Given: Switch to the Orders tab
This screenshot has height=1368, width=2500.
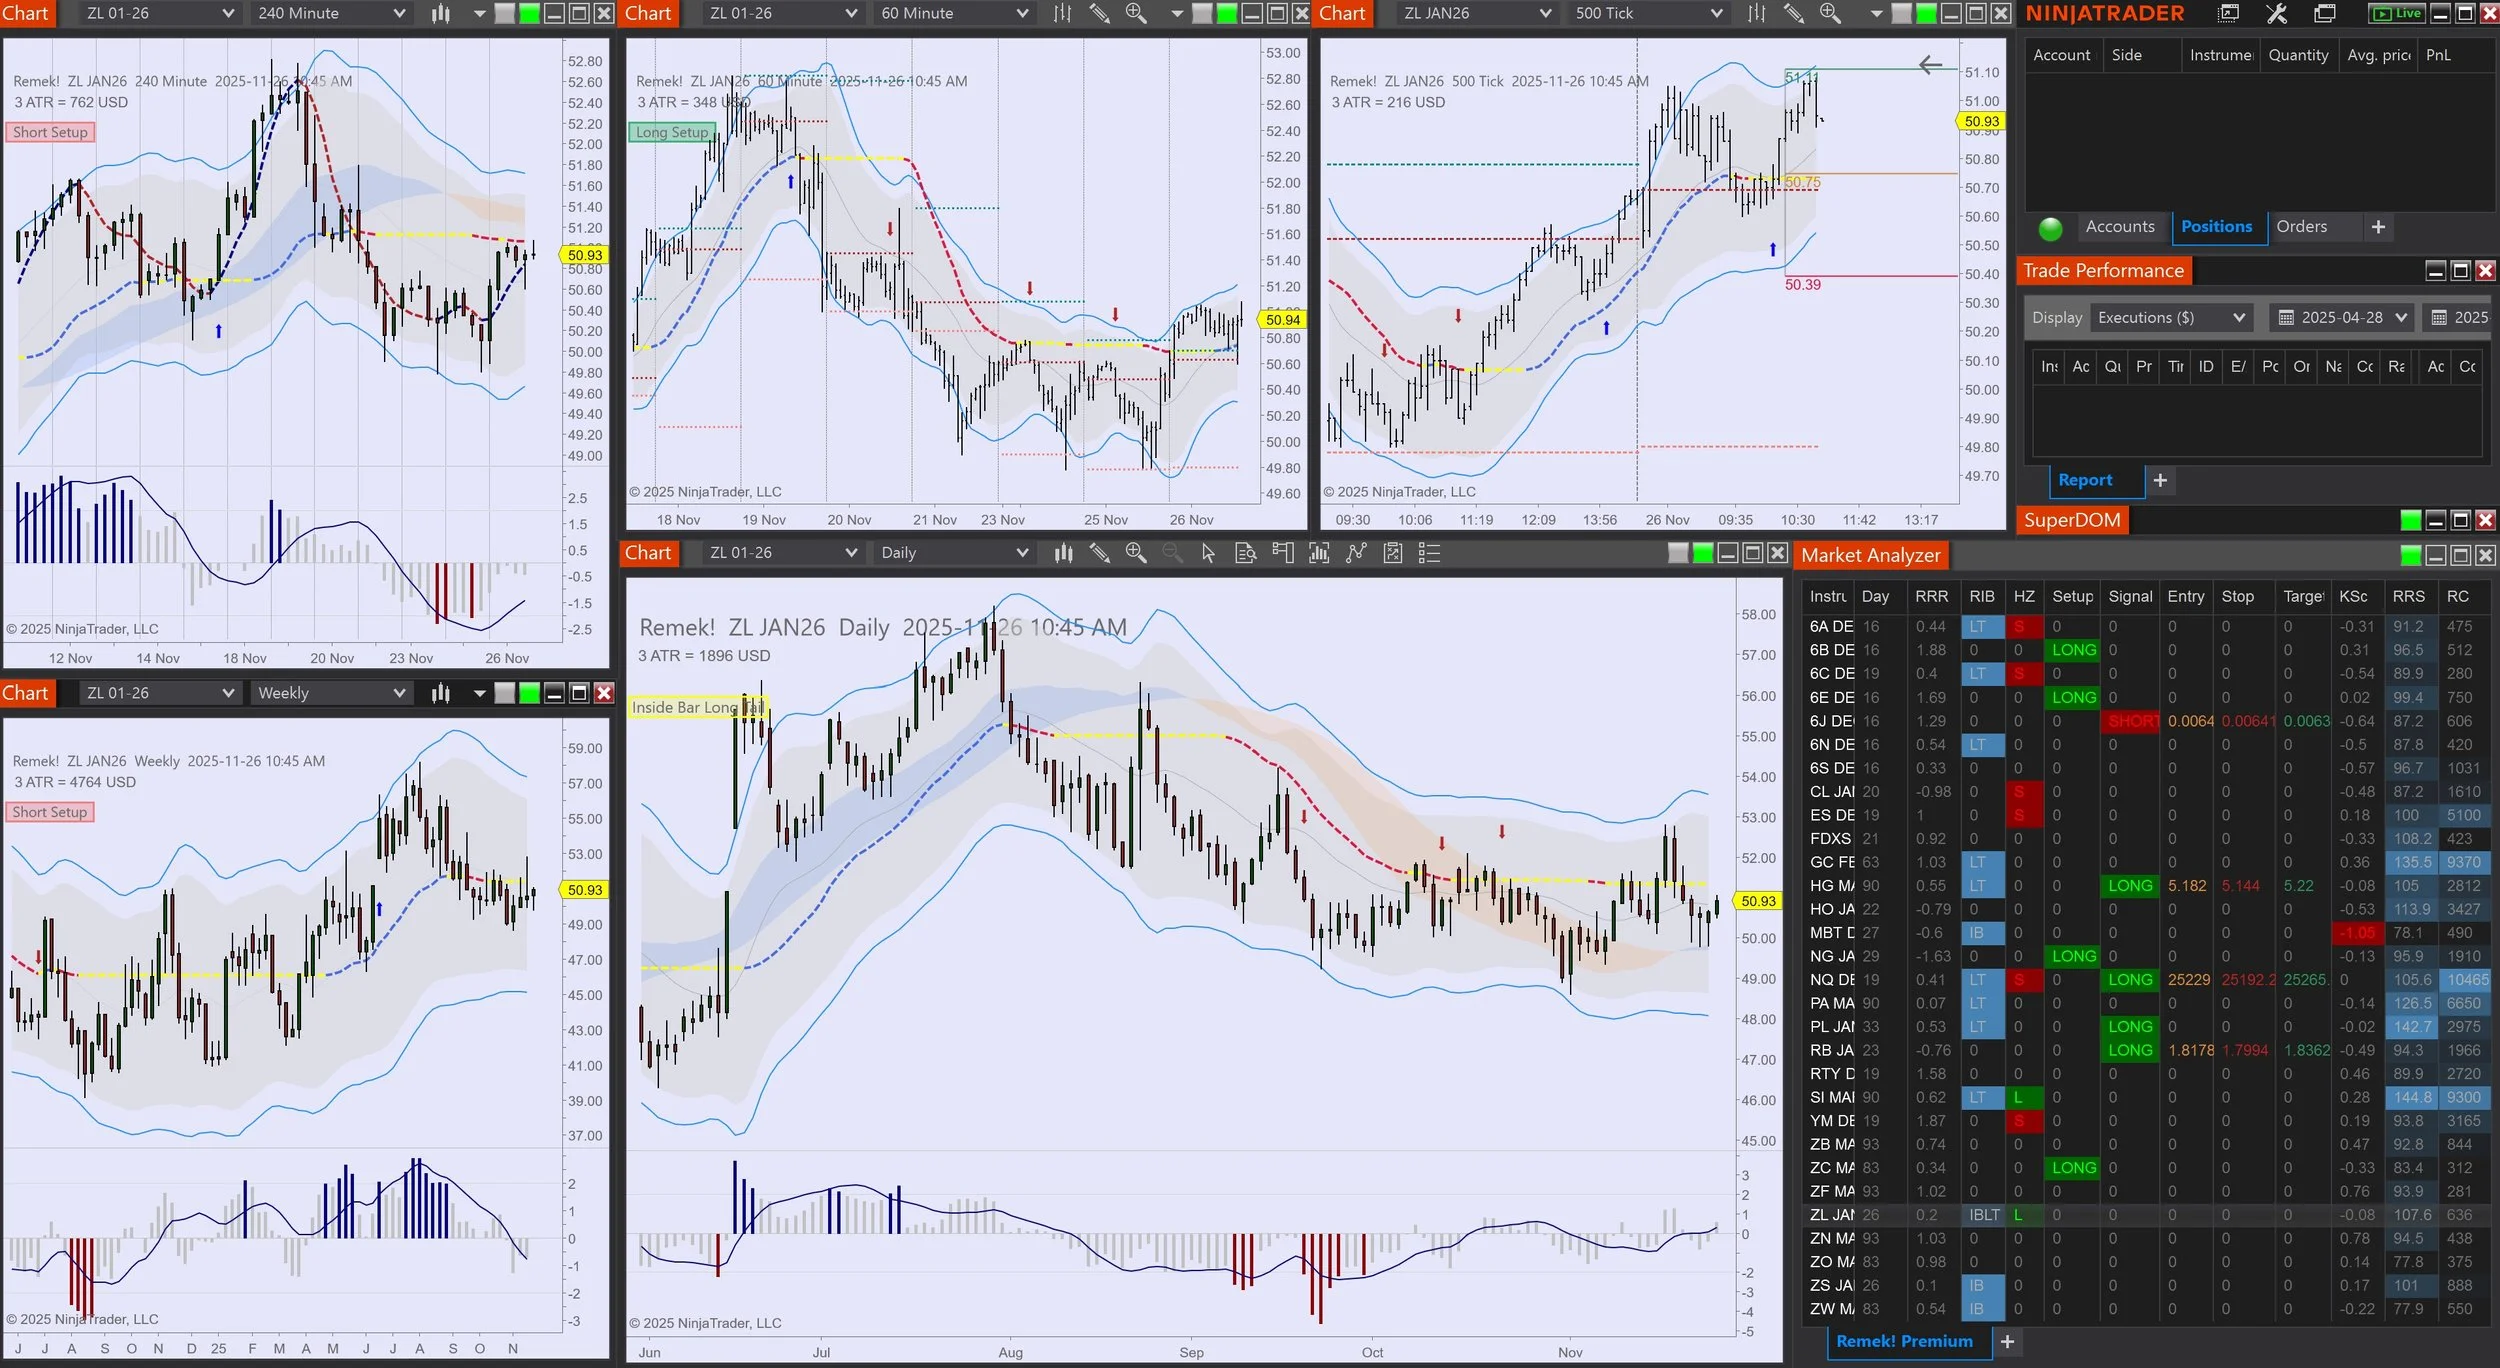Looking at the screenshot, I should (x=2301, y=227).
